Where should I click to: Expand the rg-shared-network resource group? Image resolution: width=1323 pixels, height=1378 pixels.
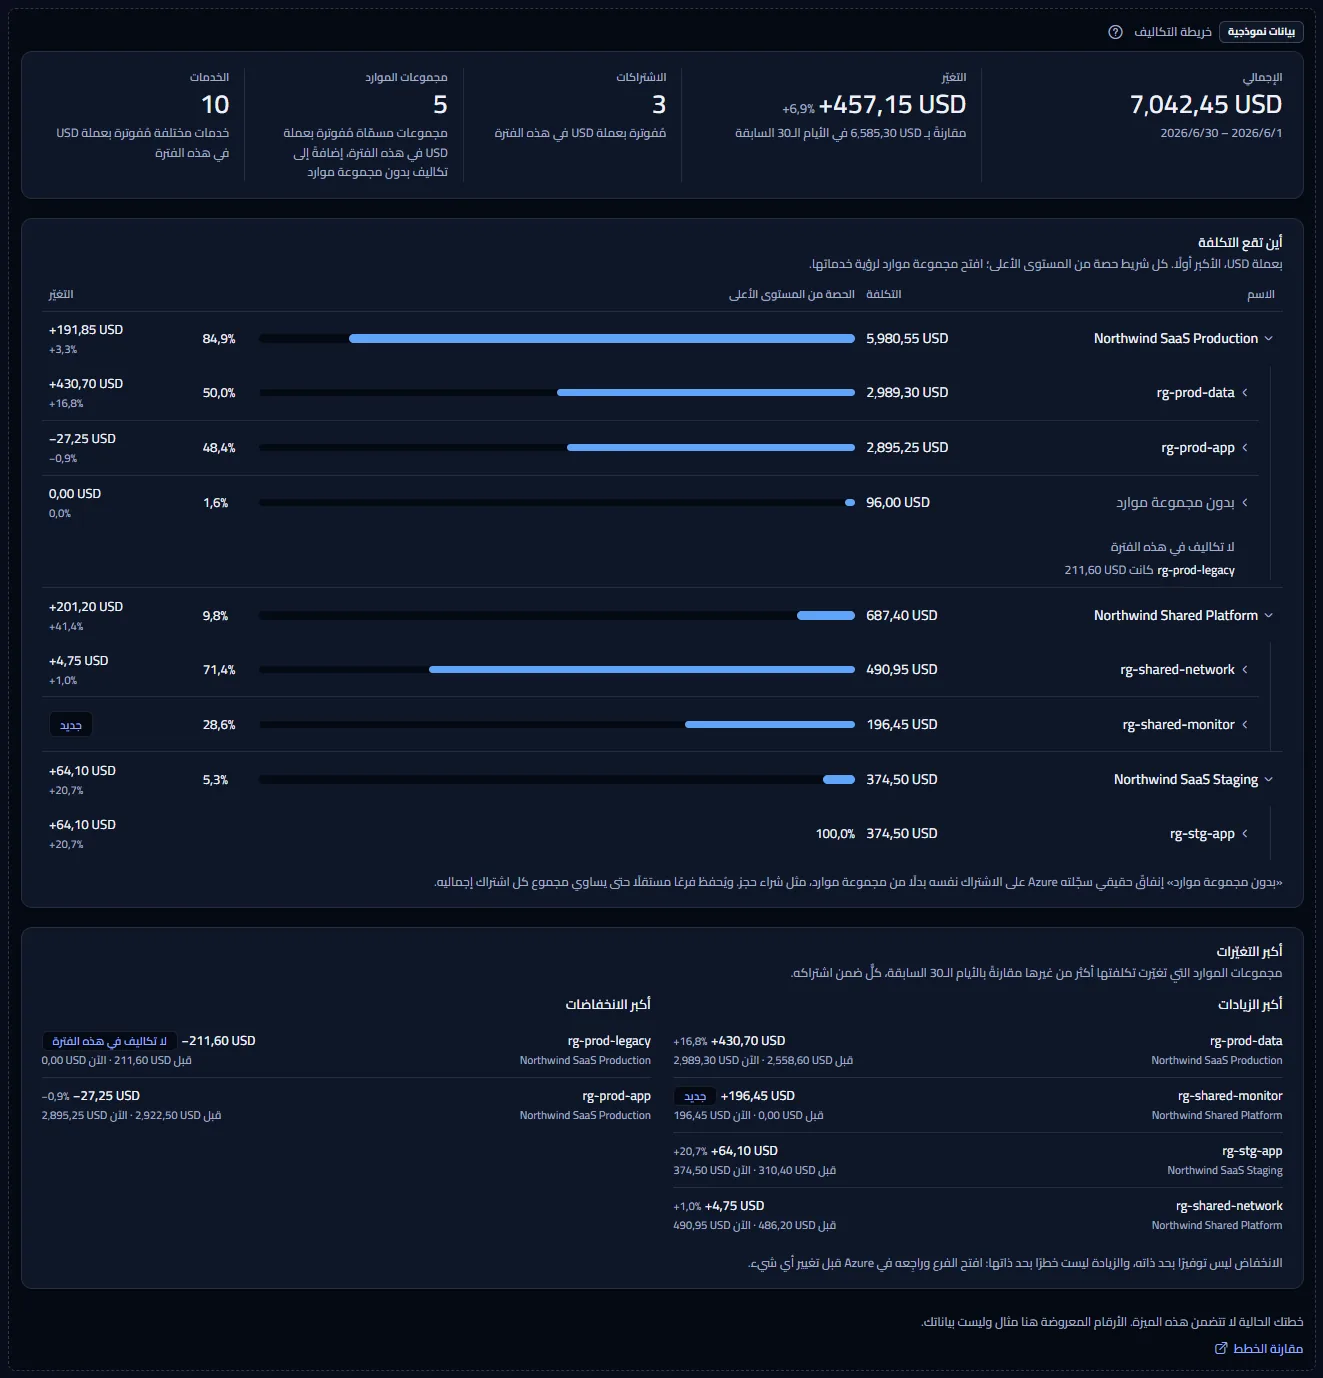[x=1245, y=670]
